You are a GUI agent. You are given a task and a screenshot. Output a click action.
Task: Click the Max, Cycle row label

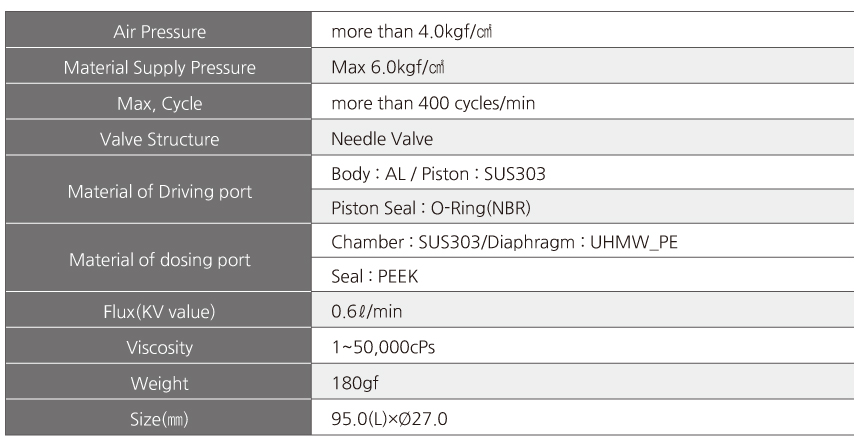coord(159,103)
